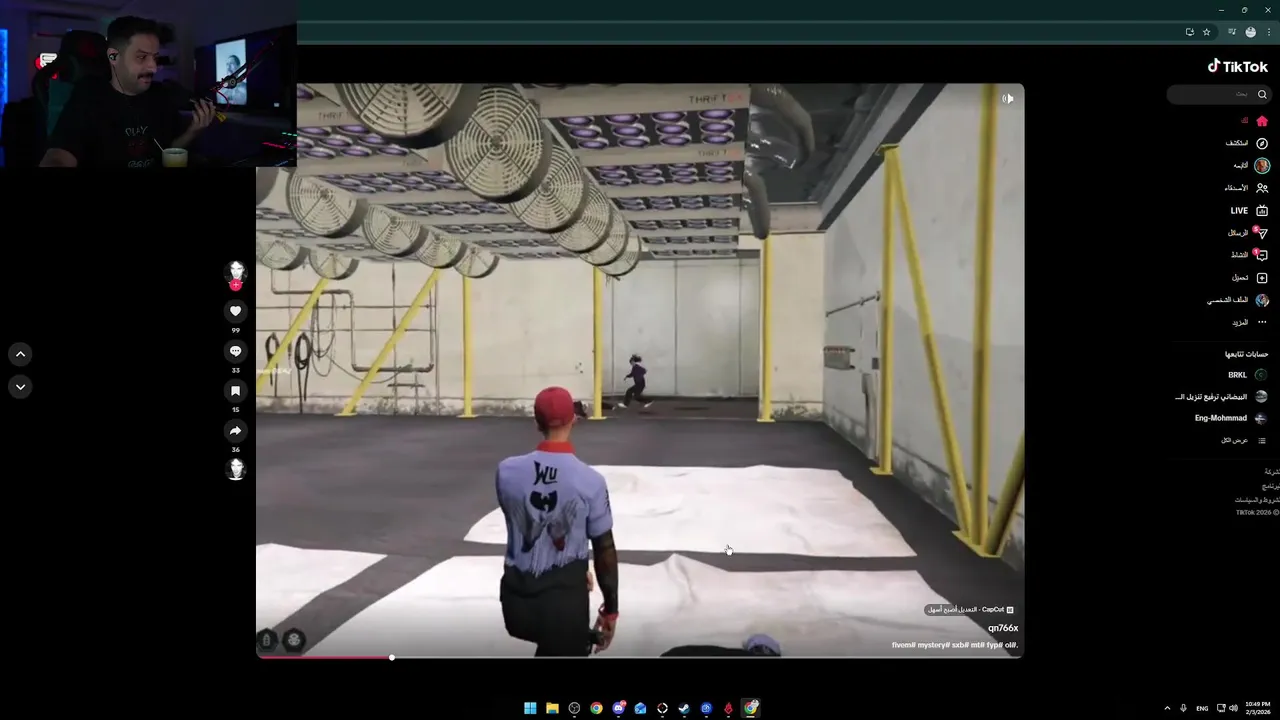Open the tray volume speaker icon

(x=1233, y=708)
